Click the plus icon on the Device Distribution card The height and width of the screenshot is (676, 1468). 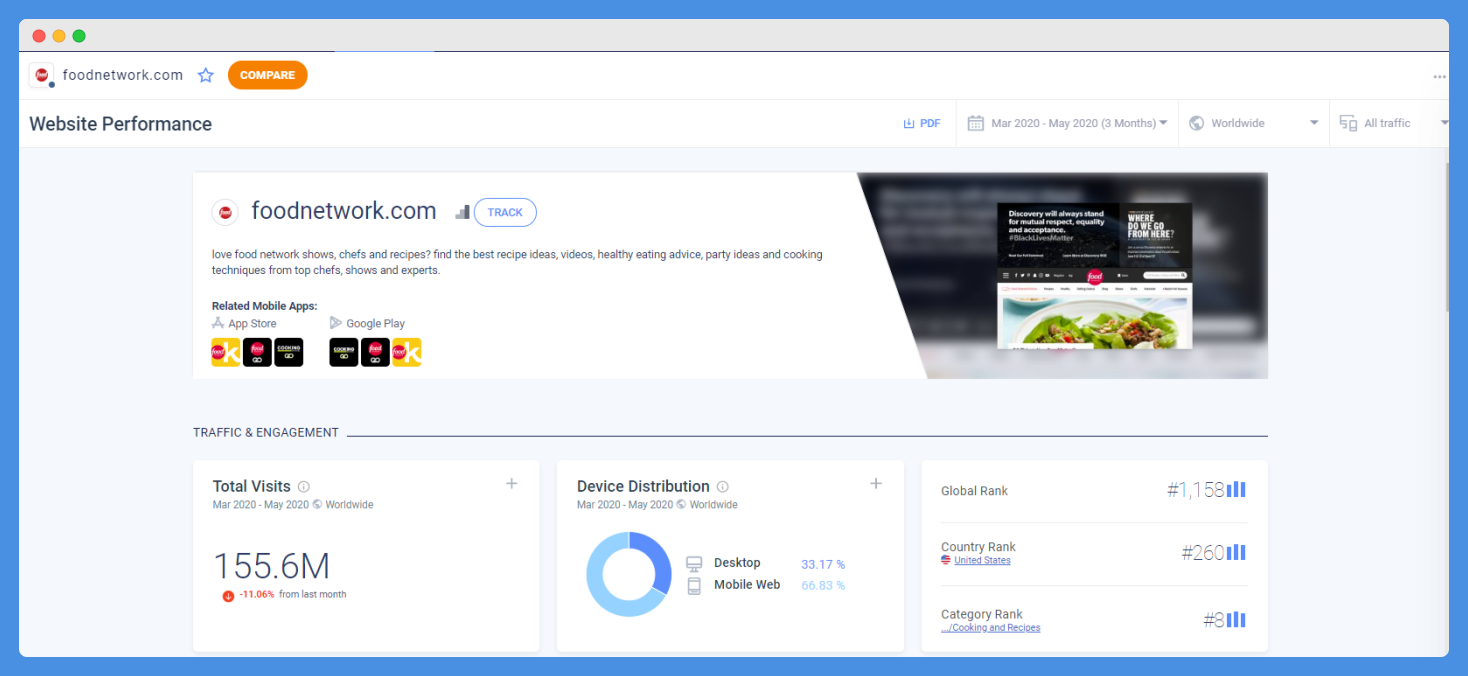coord(876,483)
